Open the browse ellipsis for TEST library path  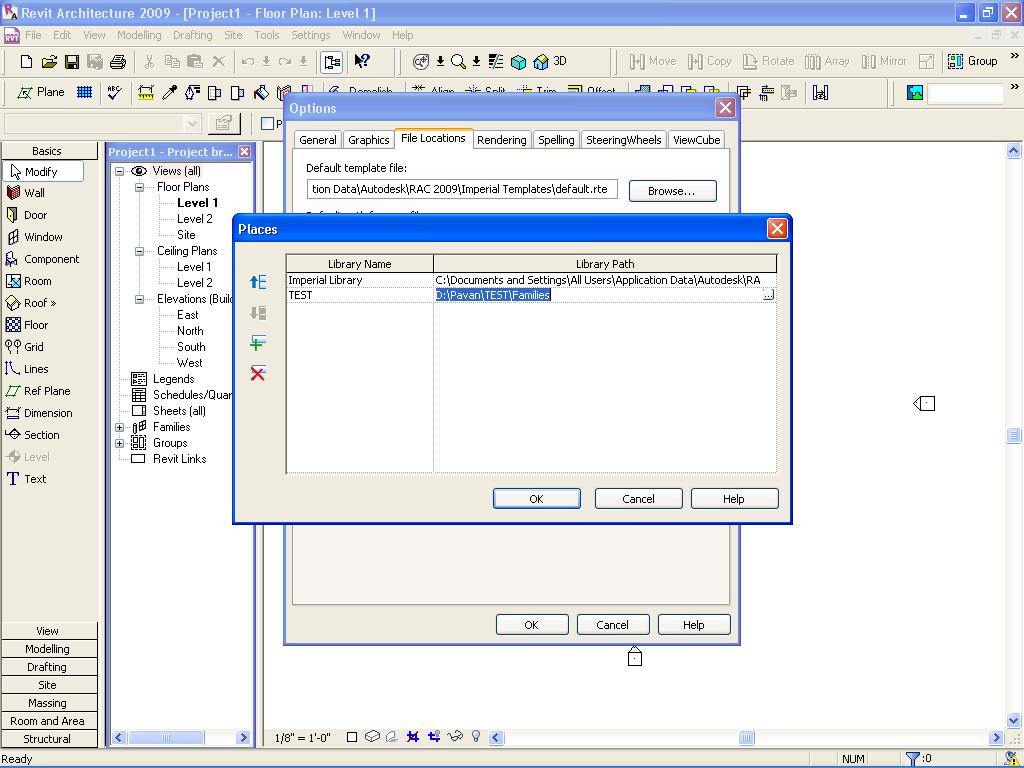(768, 295)
